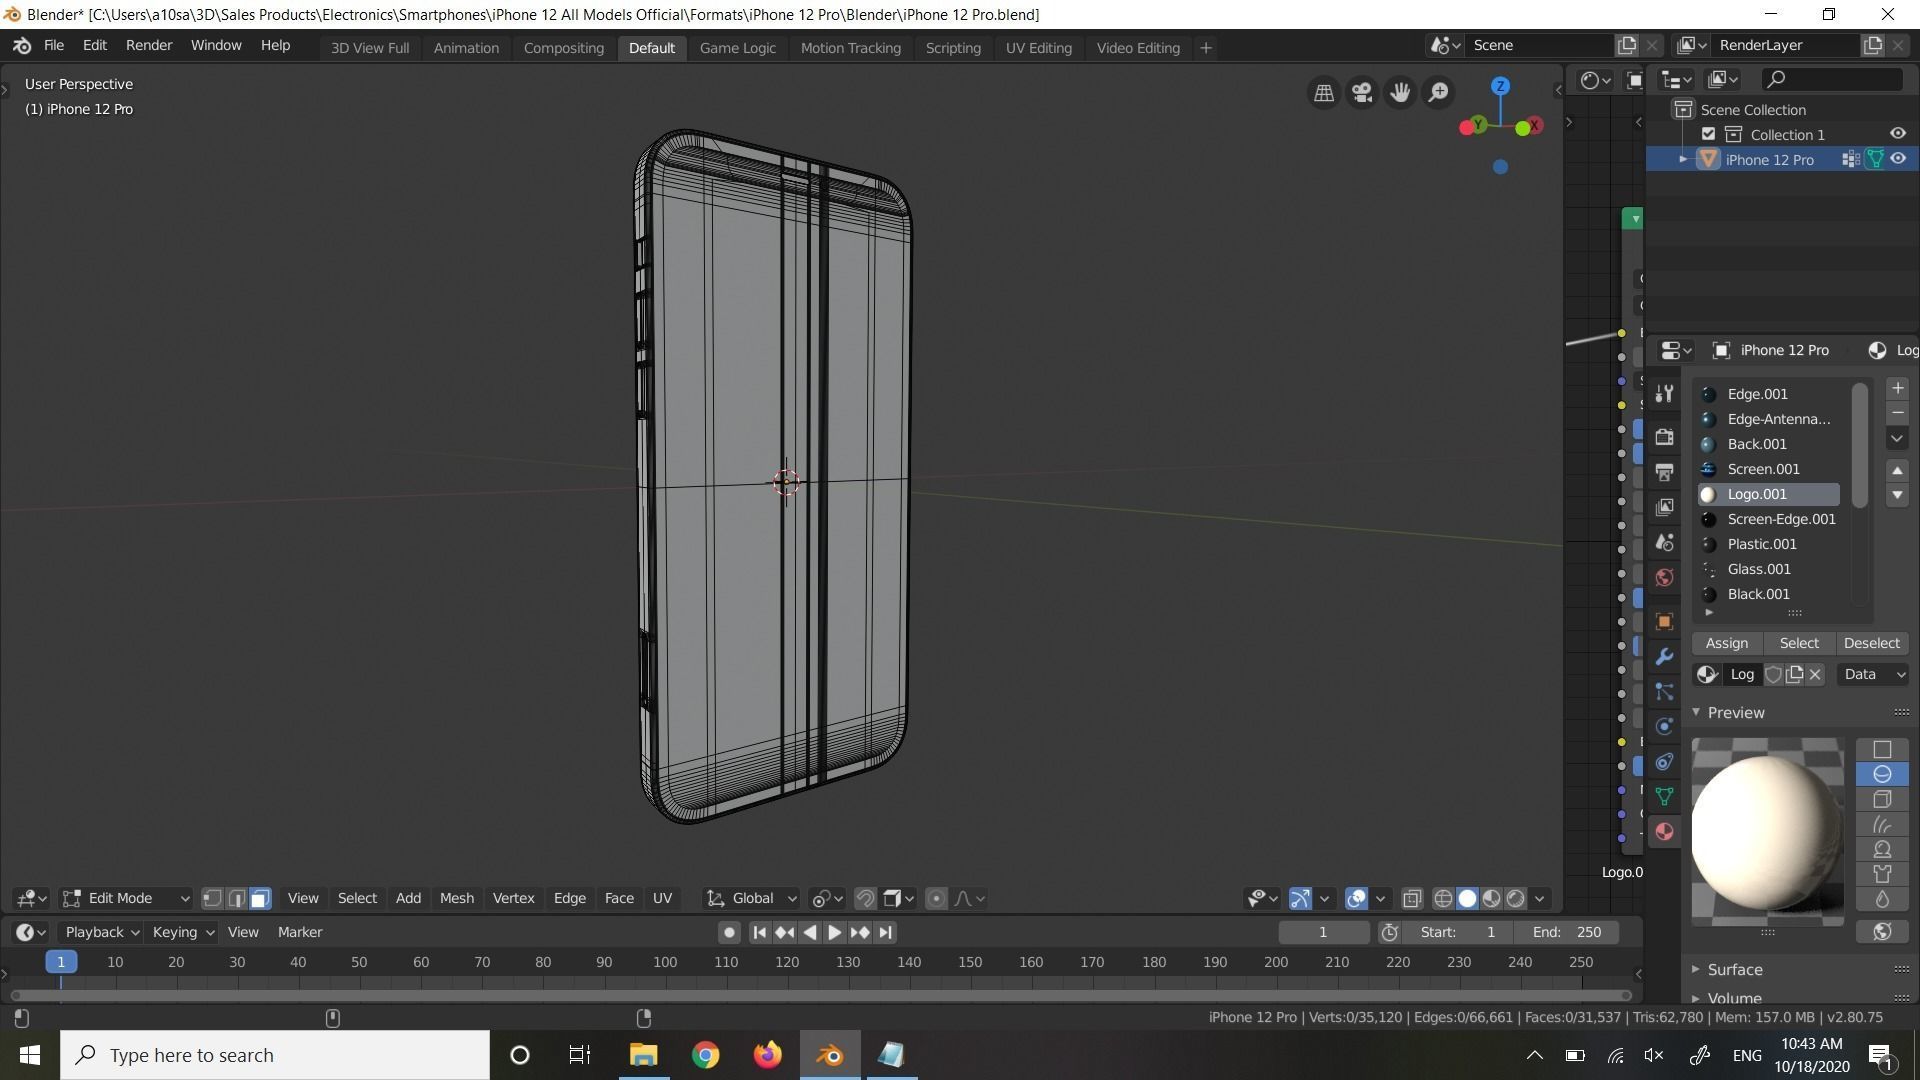Screen dimensions: 1920x1080
Task: Toggle proportional editing
Action: click(x=936, y=898)
